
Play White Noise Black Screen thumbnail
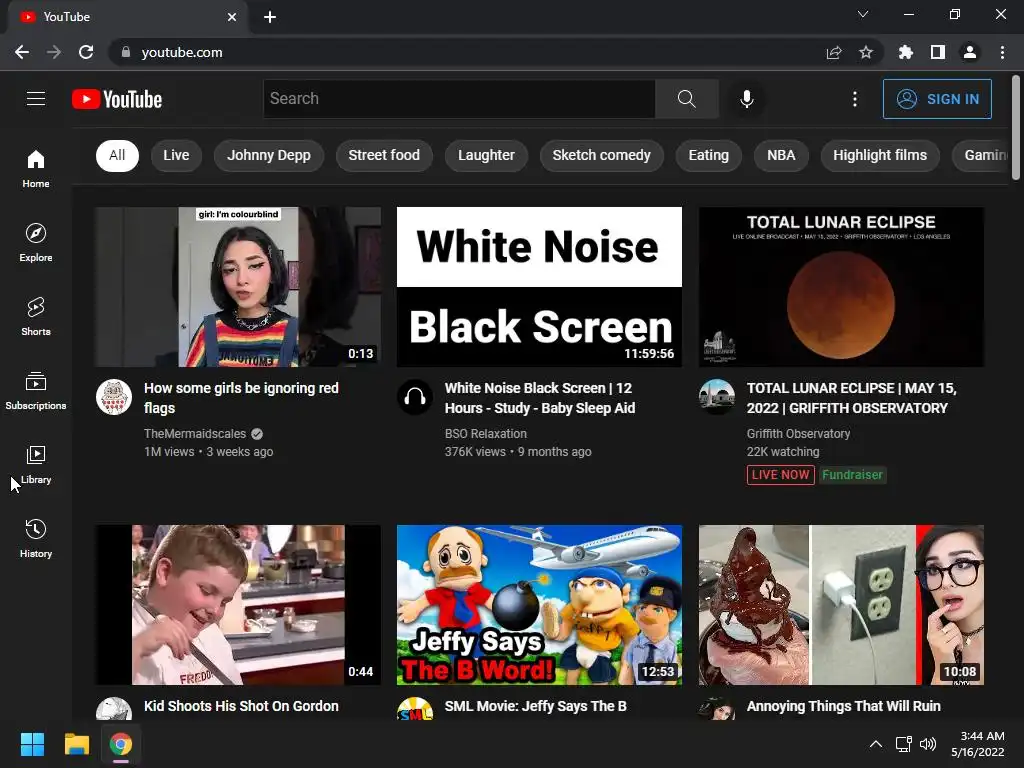[x=539, y=287]
